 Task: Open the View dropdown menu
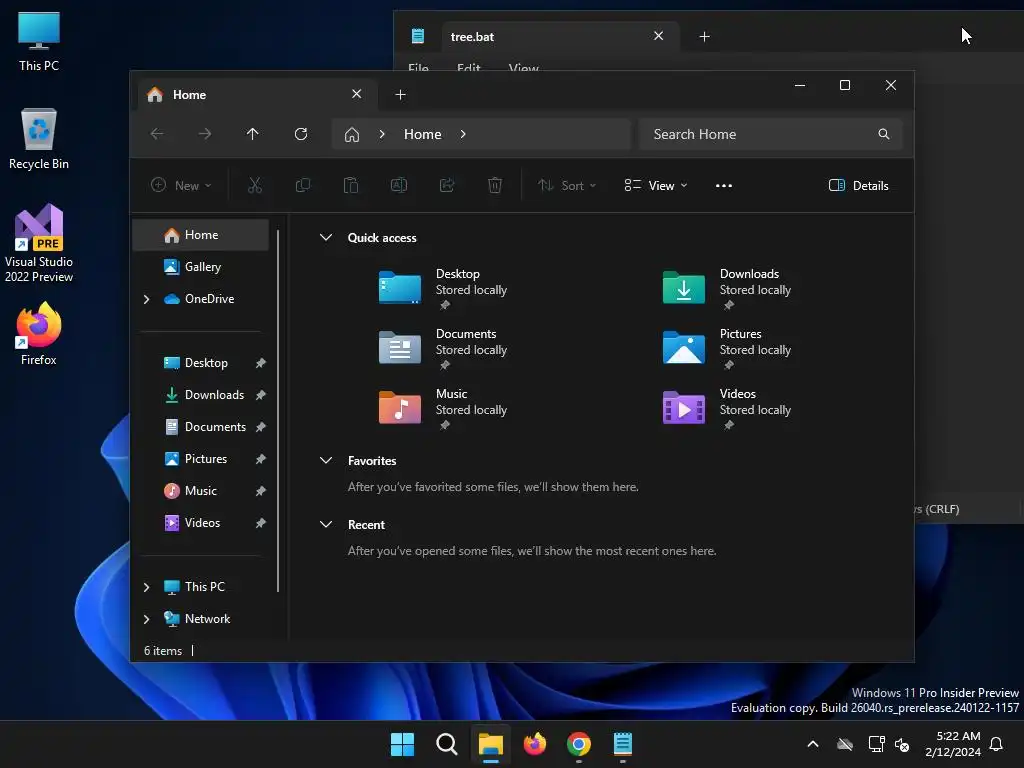click(656, 185)
